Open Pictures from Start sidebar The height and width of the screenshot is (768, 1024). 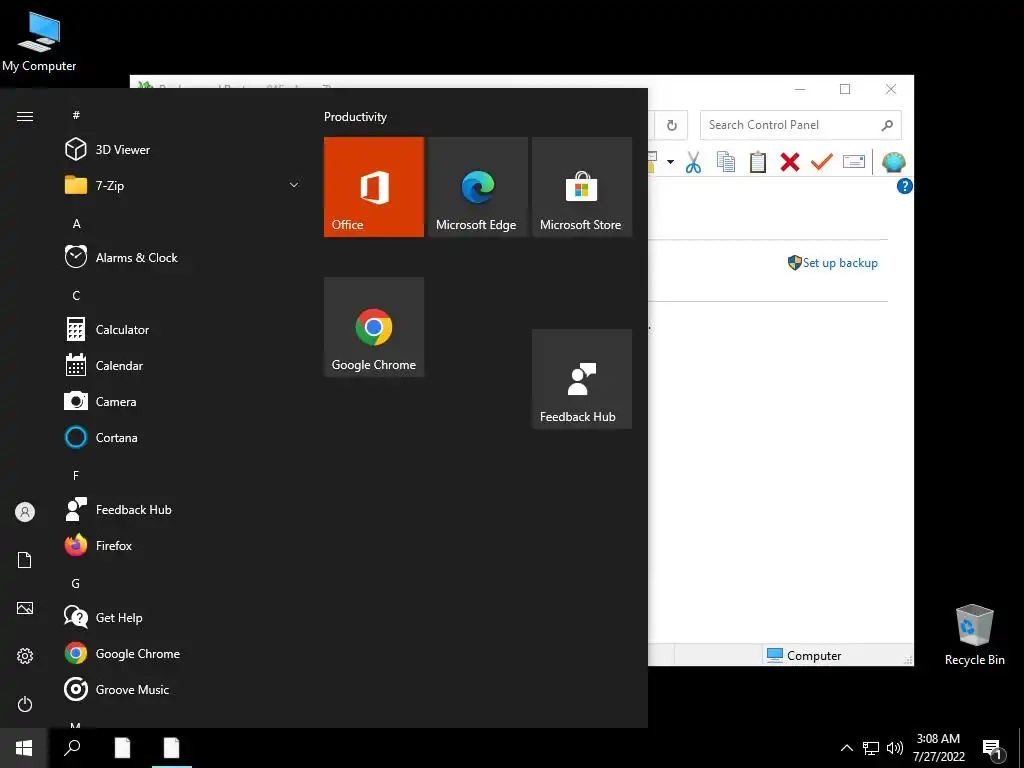click(x=25, y=608)
